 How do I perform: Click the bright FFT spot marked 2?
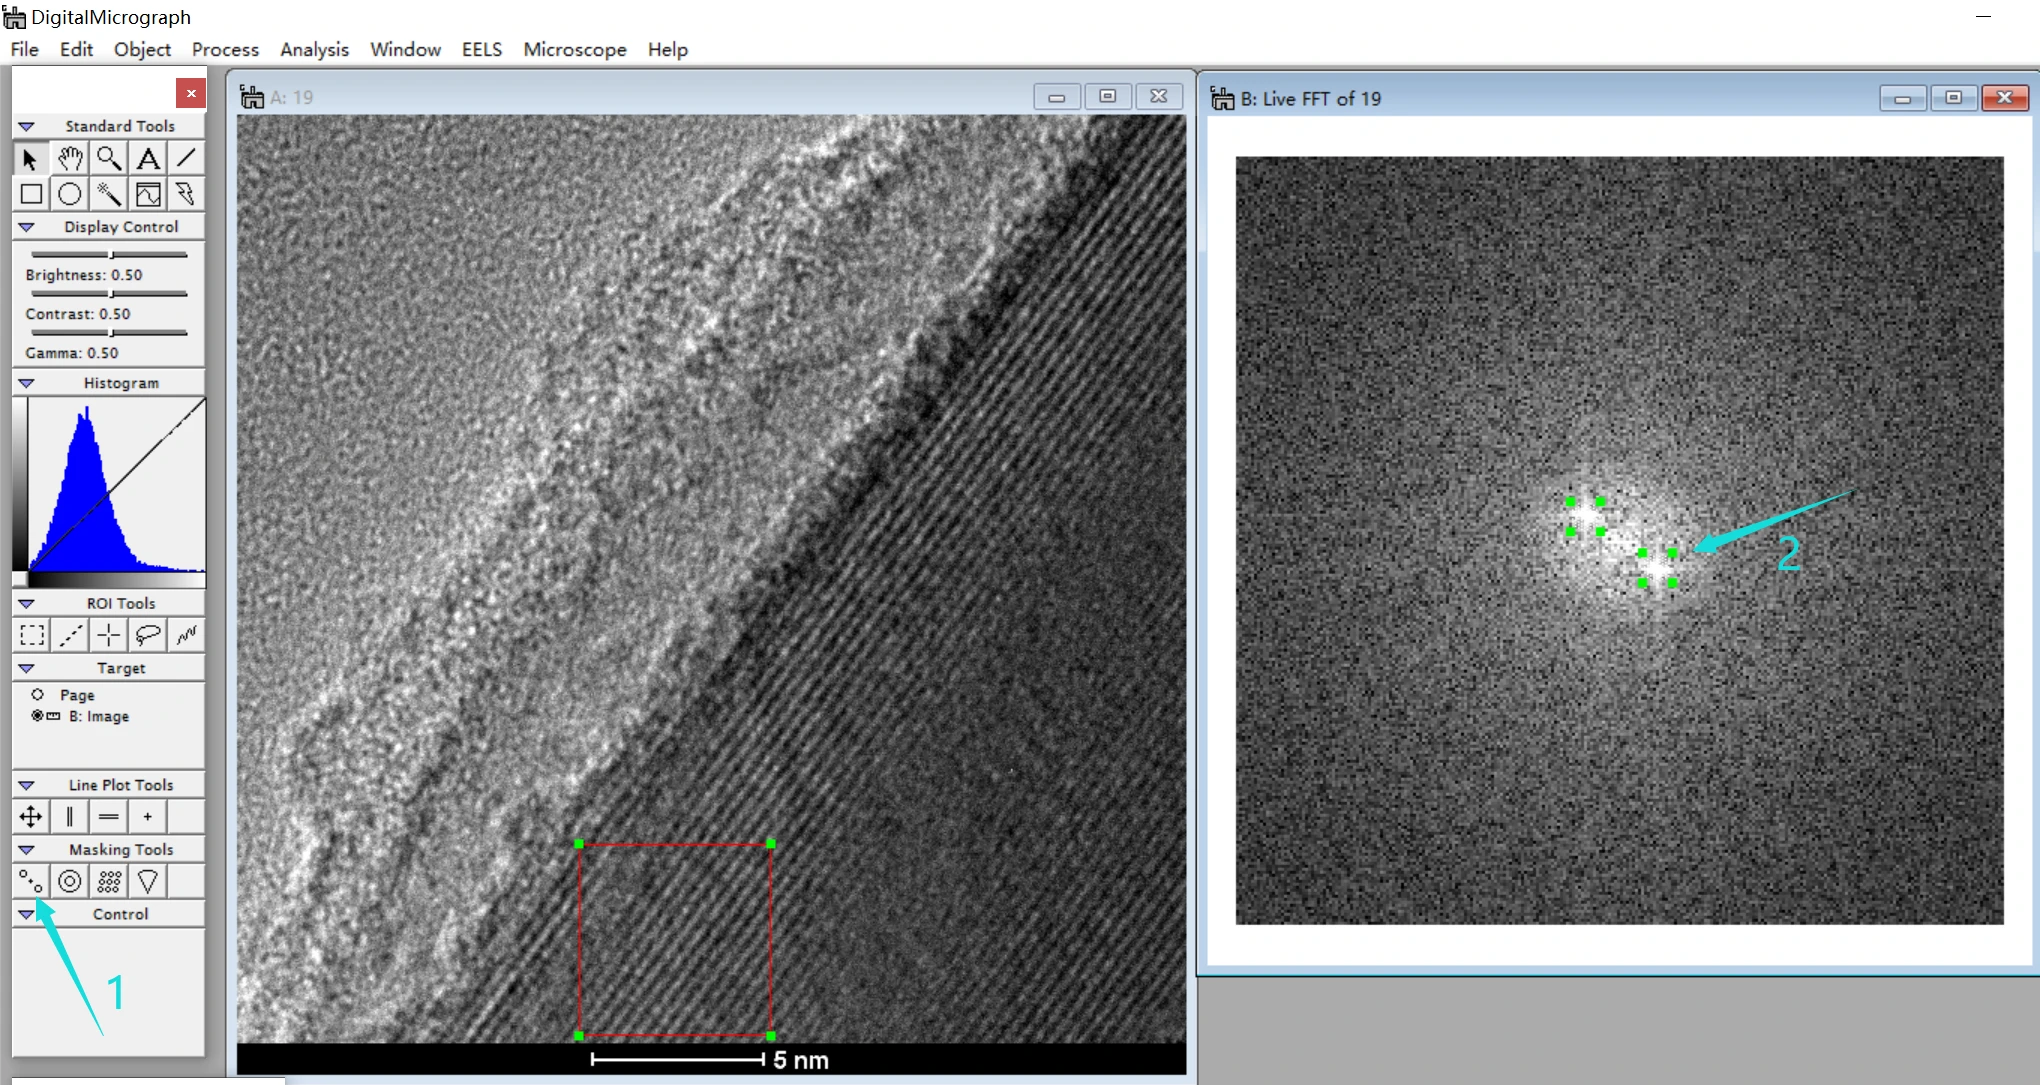pyautogui.click(x=1658, y=568)
